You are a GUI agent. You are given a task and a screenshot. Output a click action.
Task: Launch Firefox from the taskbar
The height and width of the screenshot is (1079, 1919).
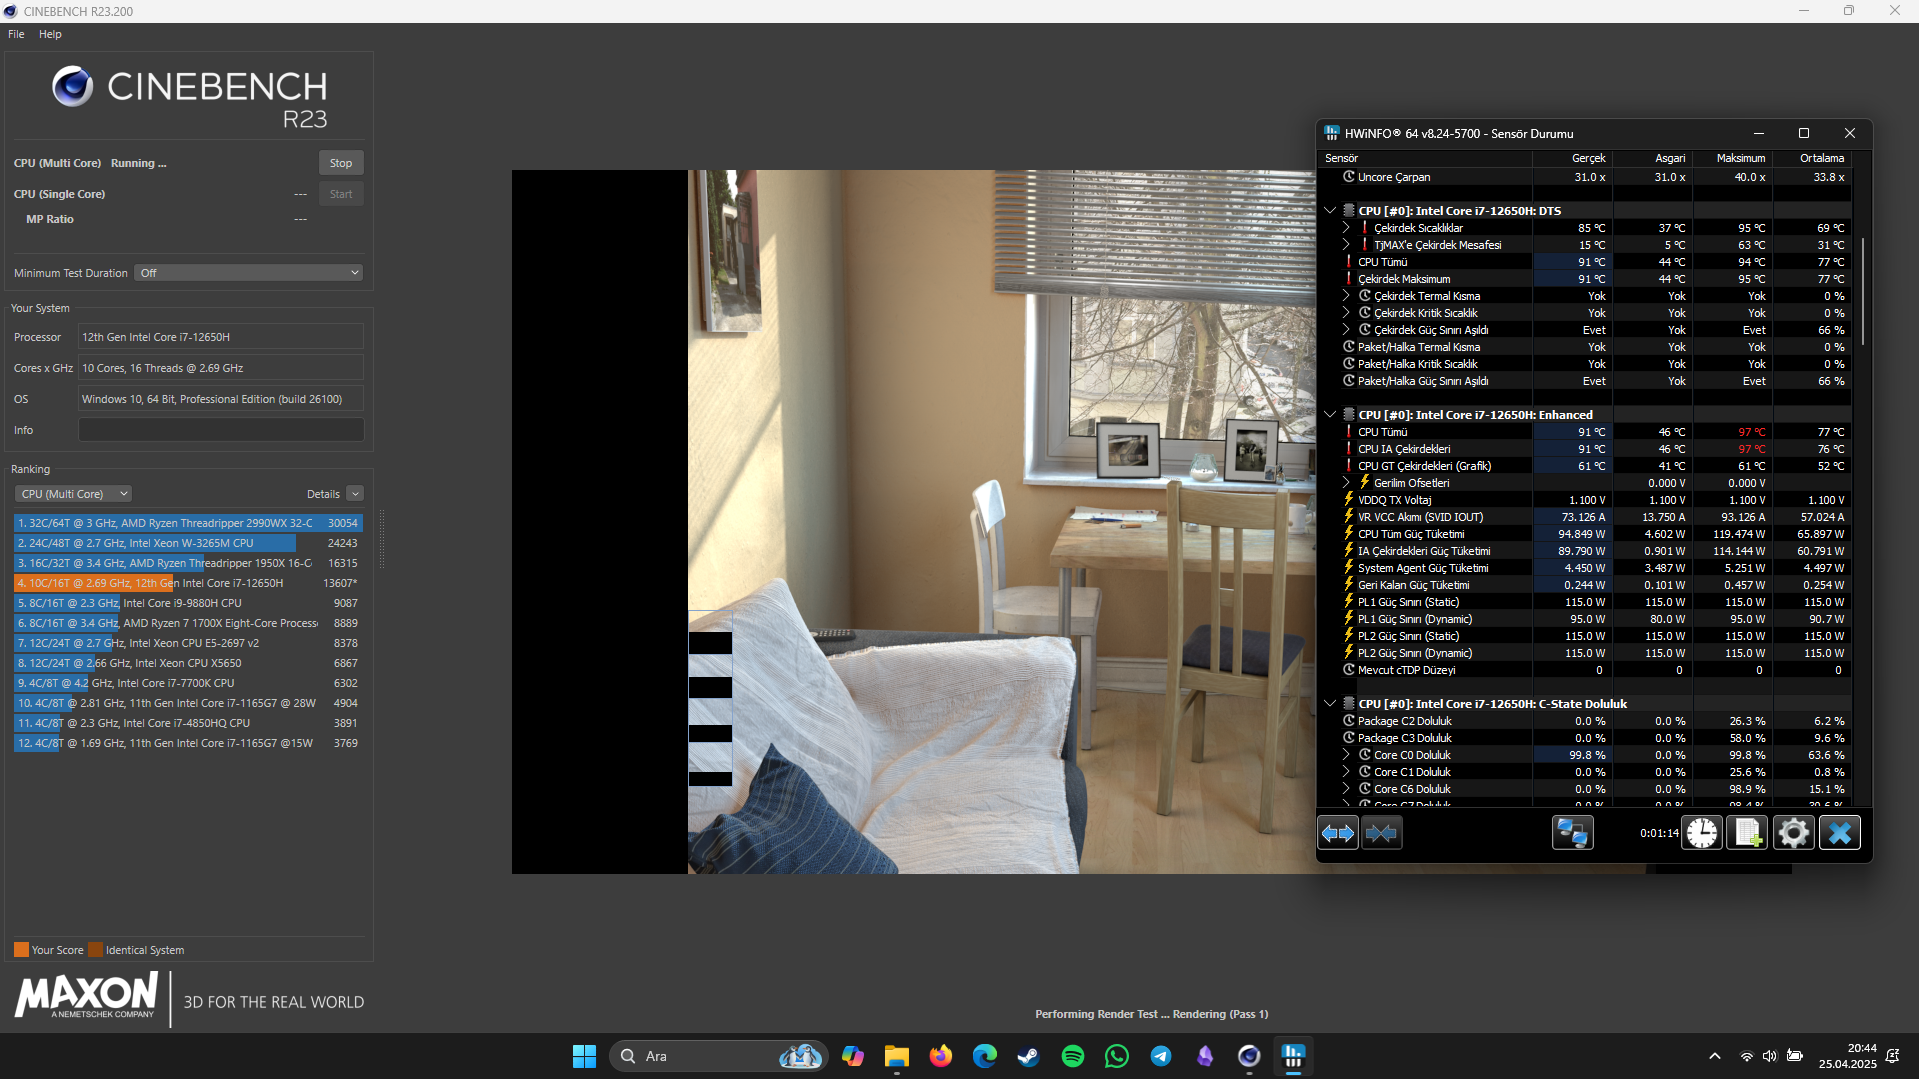click(941, 1056)
